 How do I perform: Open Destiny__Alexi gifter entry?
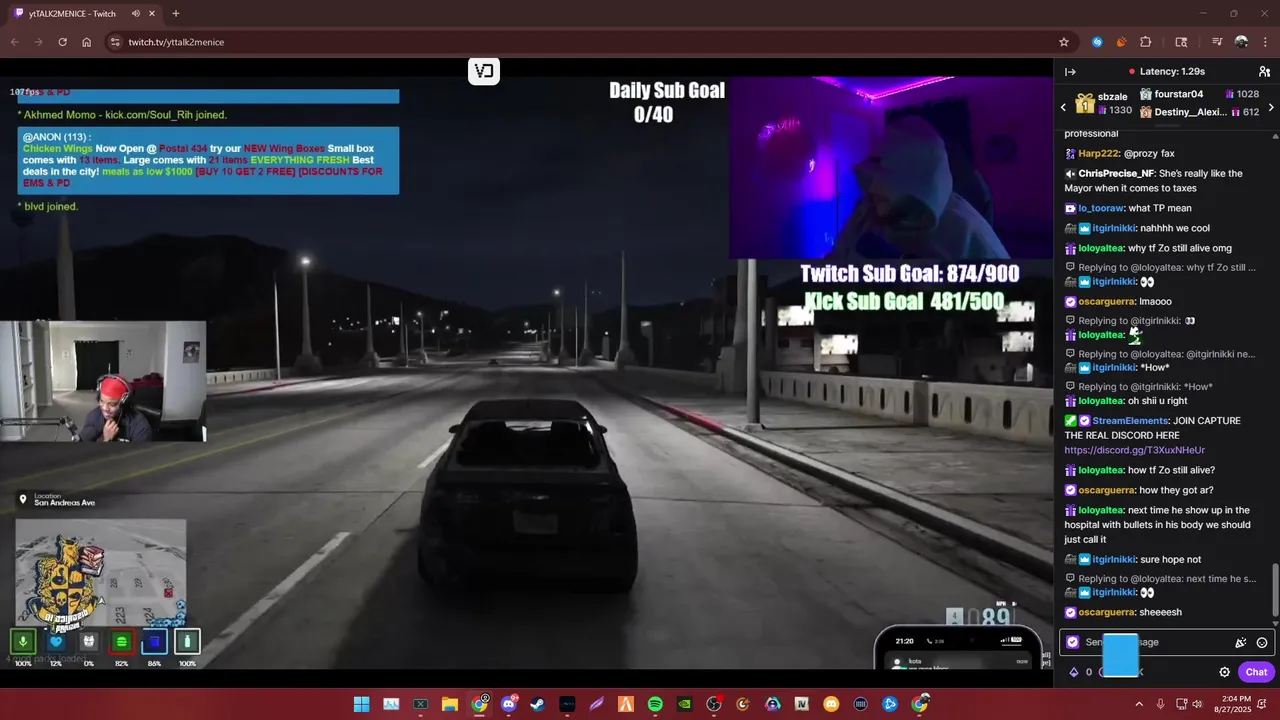[x=1200, y=112]
